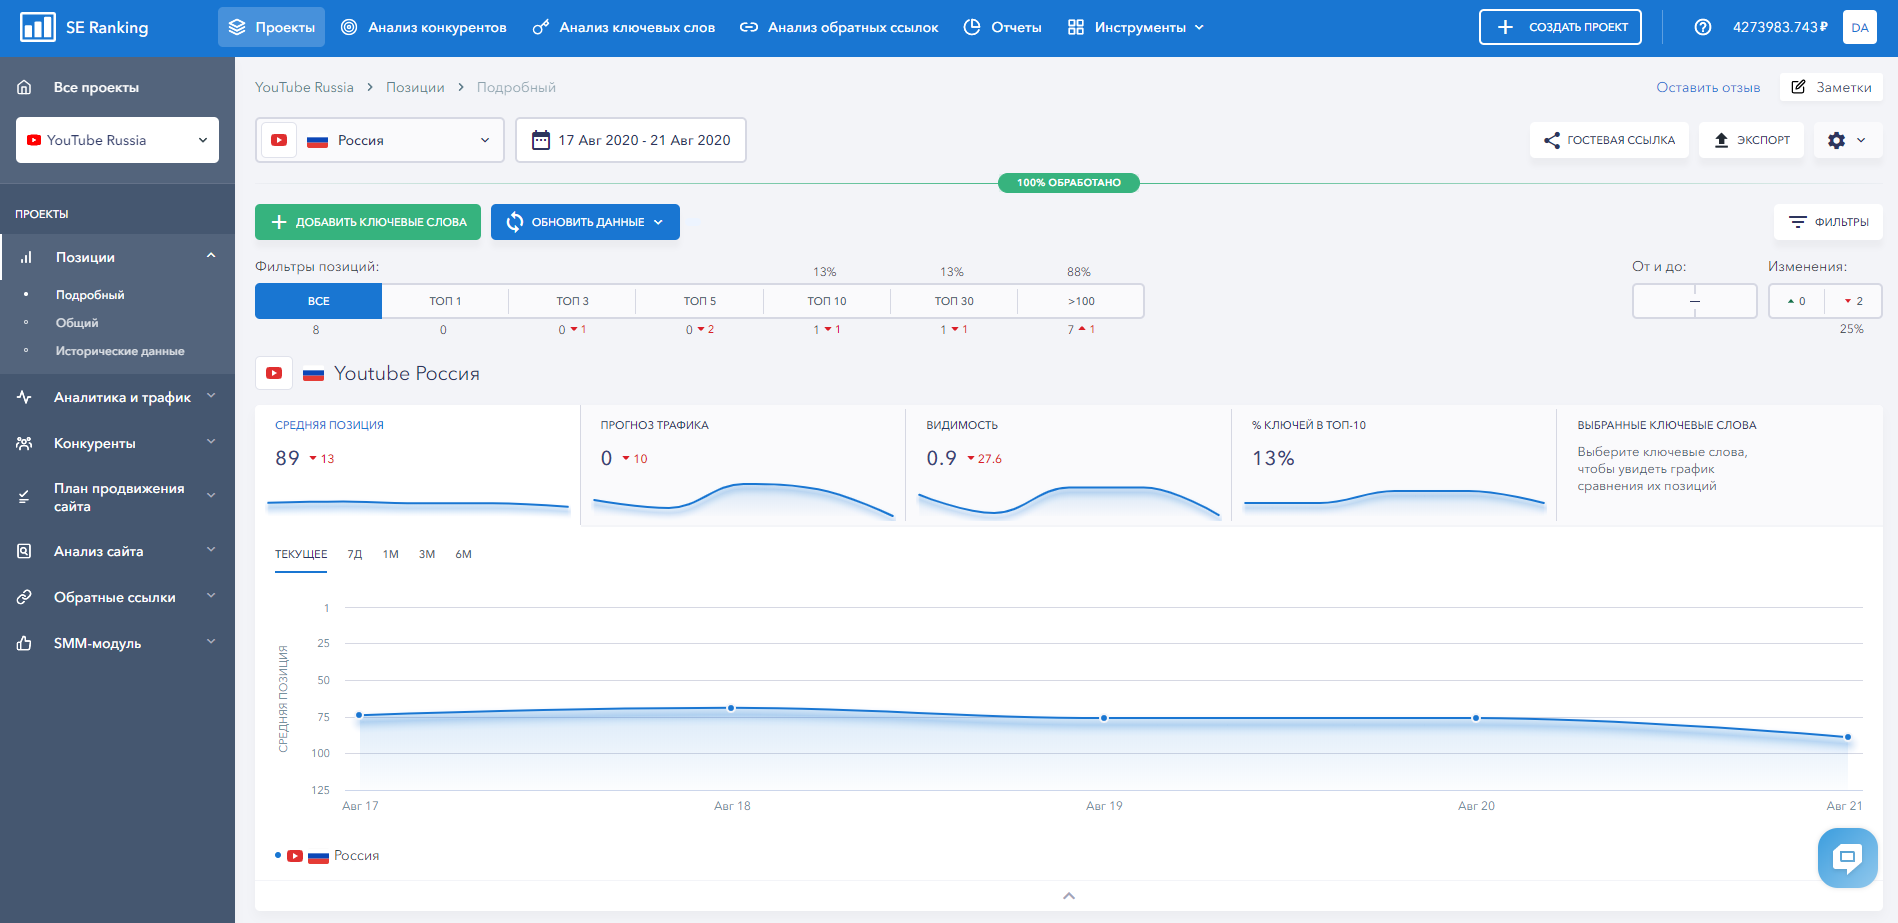Switch chart to 1М period tab
This screenshot has height=923, width=1898.
point(391,554)
